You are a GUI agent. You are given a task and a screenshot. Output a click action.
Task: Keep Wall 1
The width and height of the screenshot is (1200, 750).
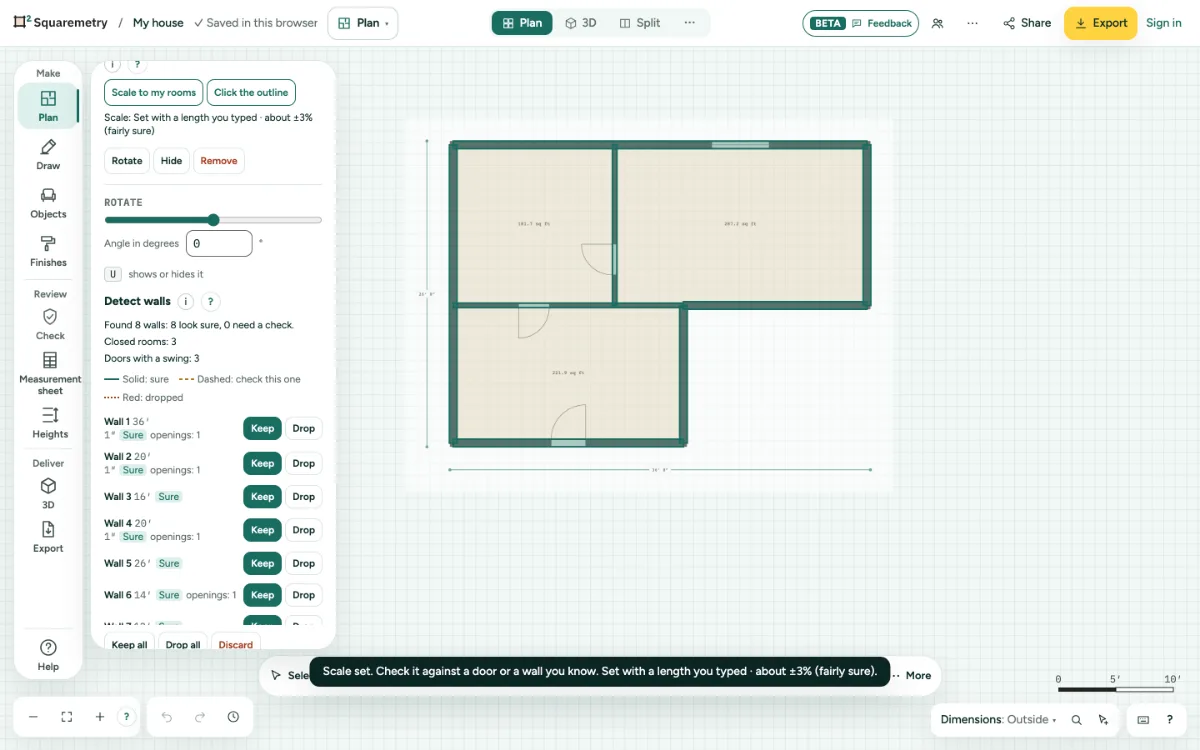click(262, 428)
